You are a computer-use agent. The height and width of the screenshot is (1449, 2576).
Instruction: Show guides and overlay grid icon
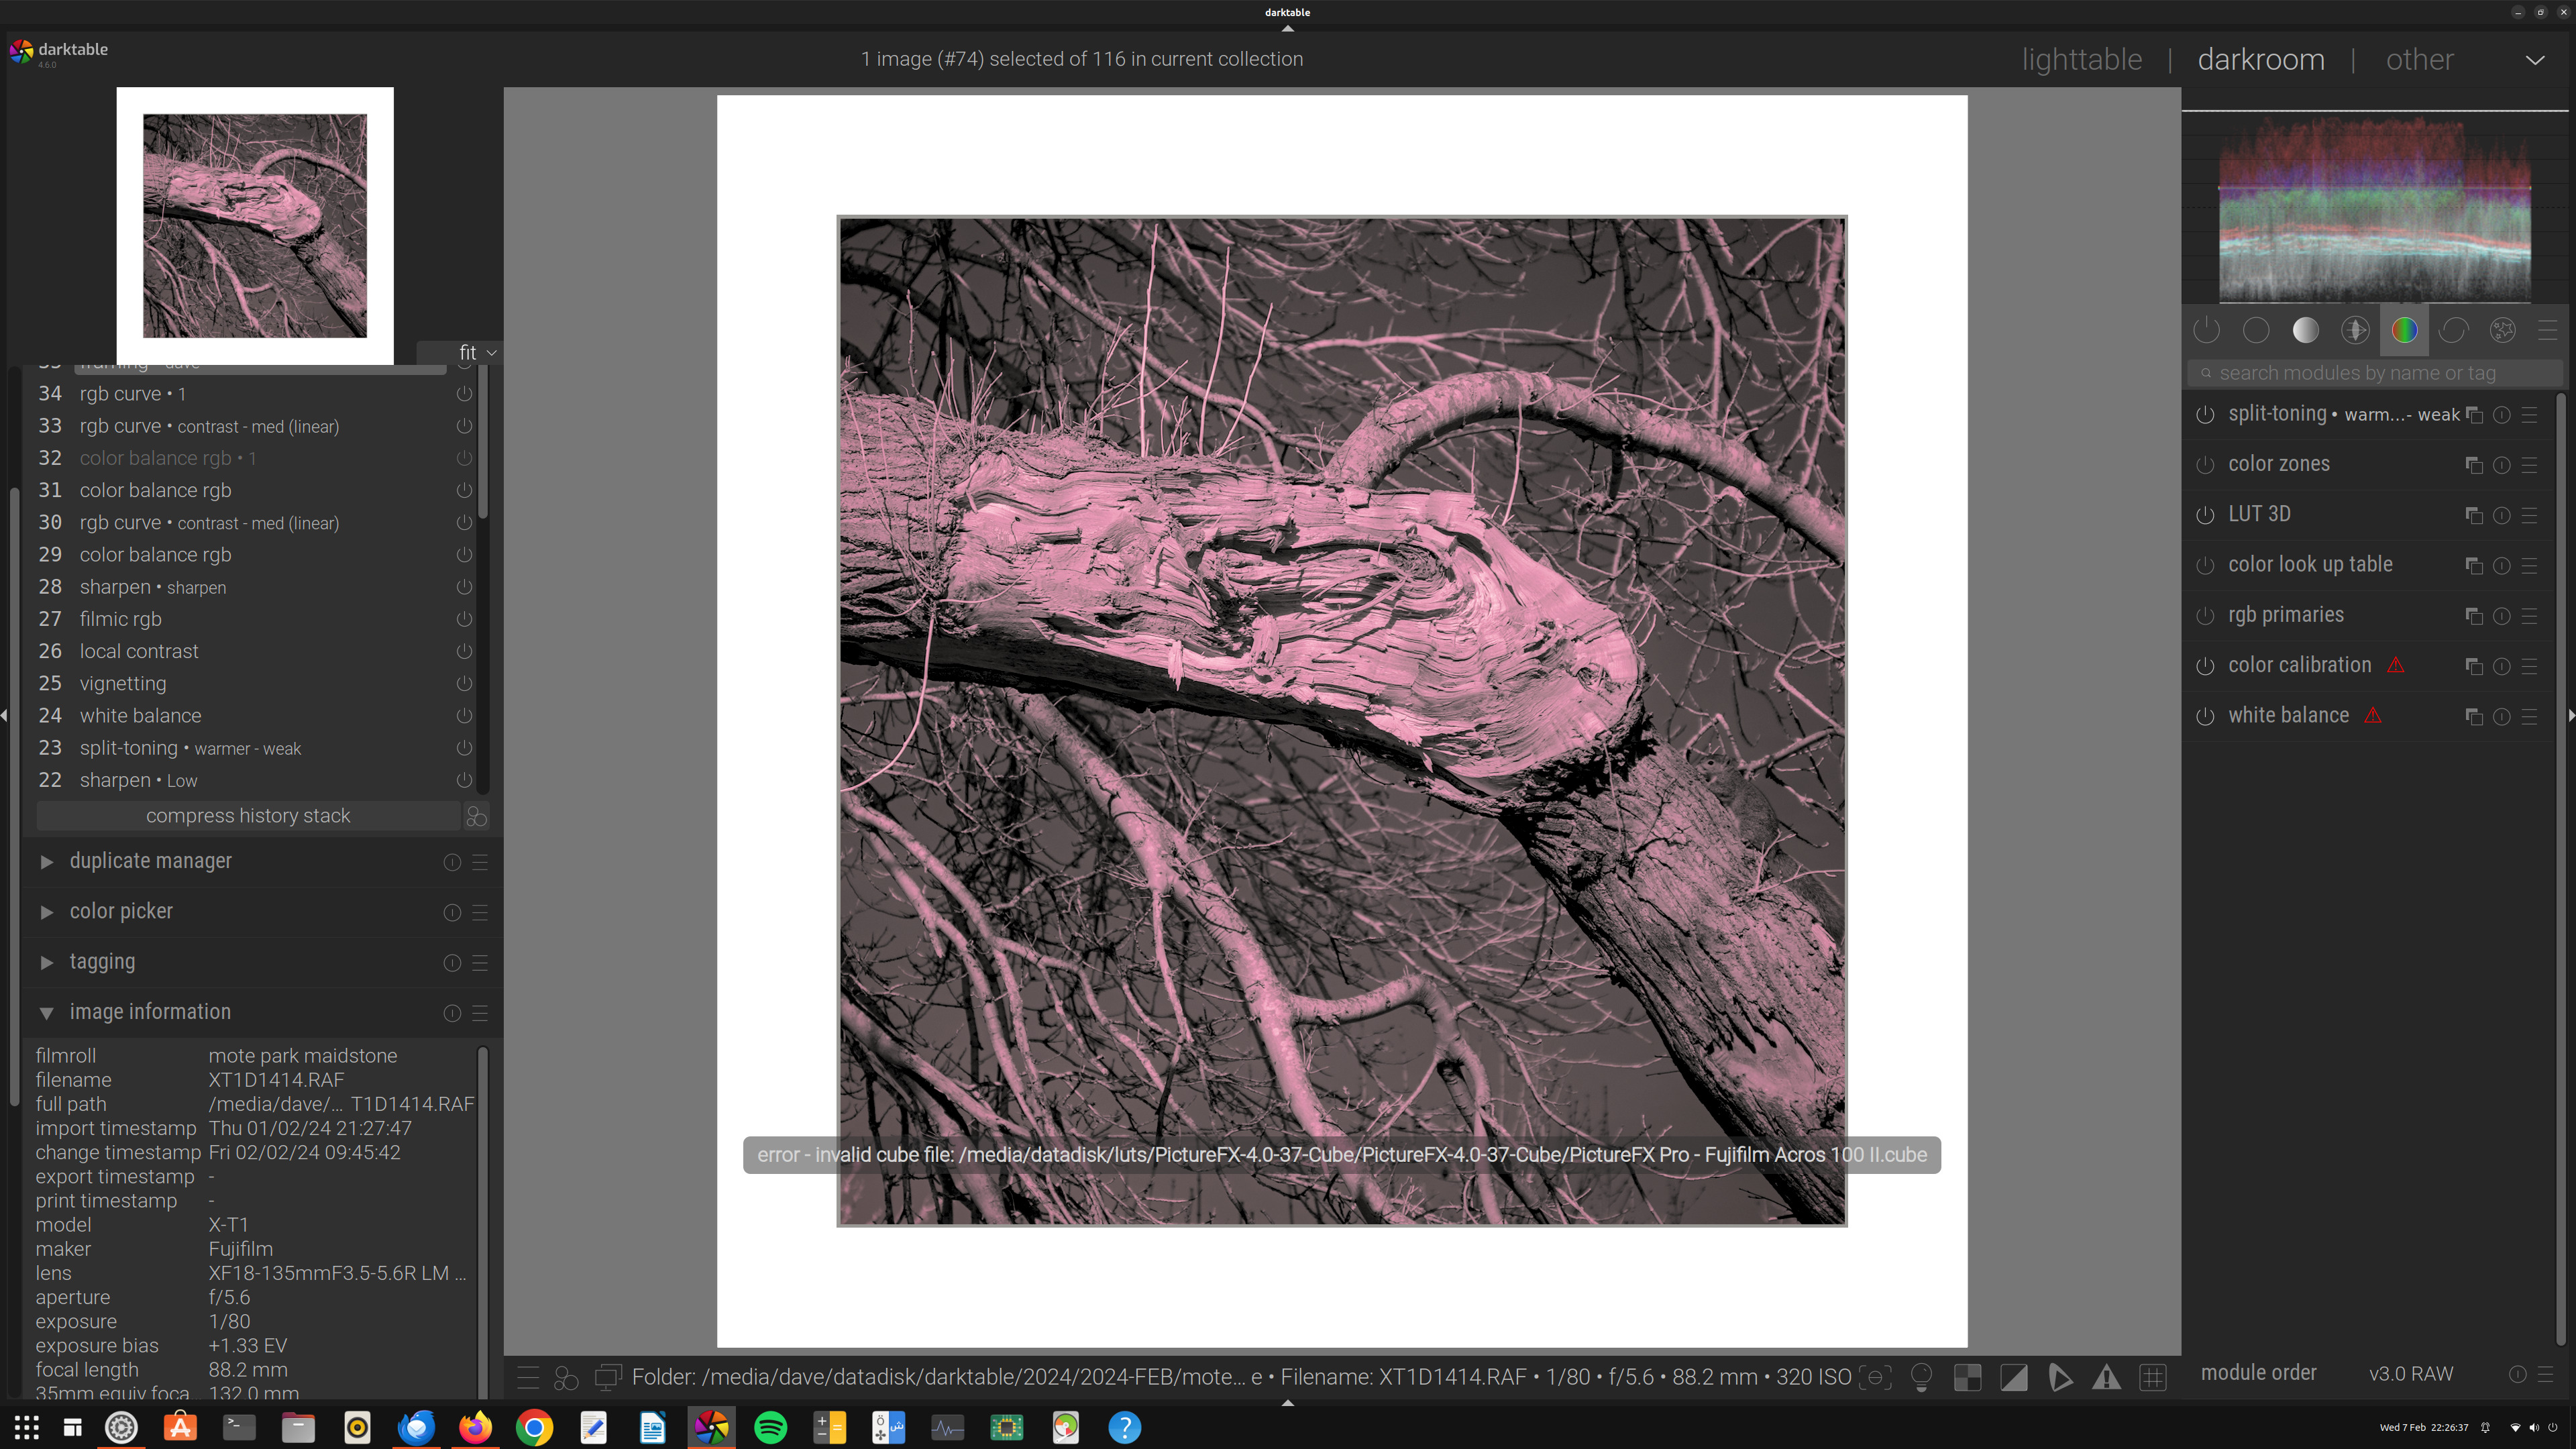(x=2152, y=1378)
